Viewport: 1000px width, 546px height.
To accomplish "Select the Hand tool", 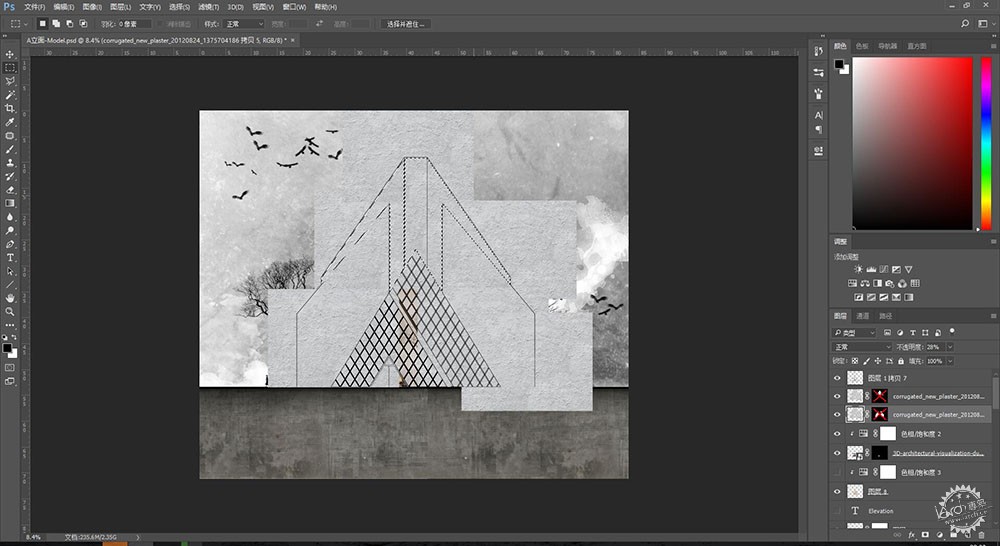I will point(10,298).
